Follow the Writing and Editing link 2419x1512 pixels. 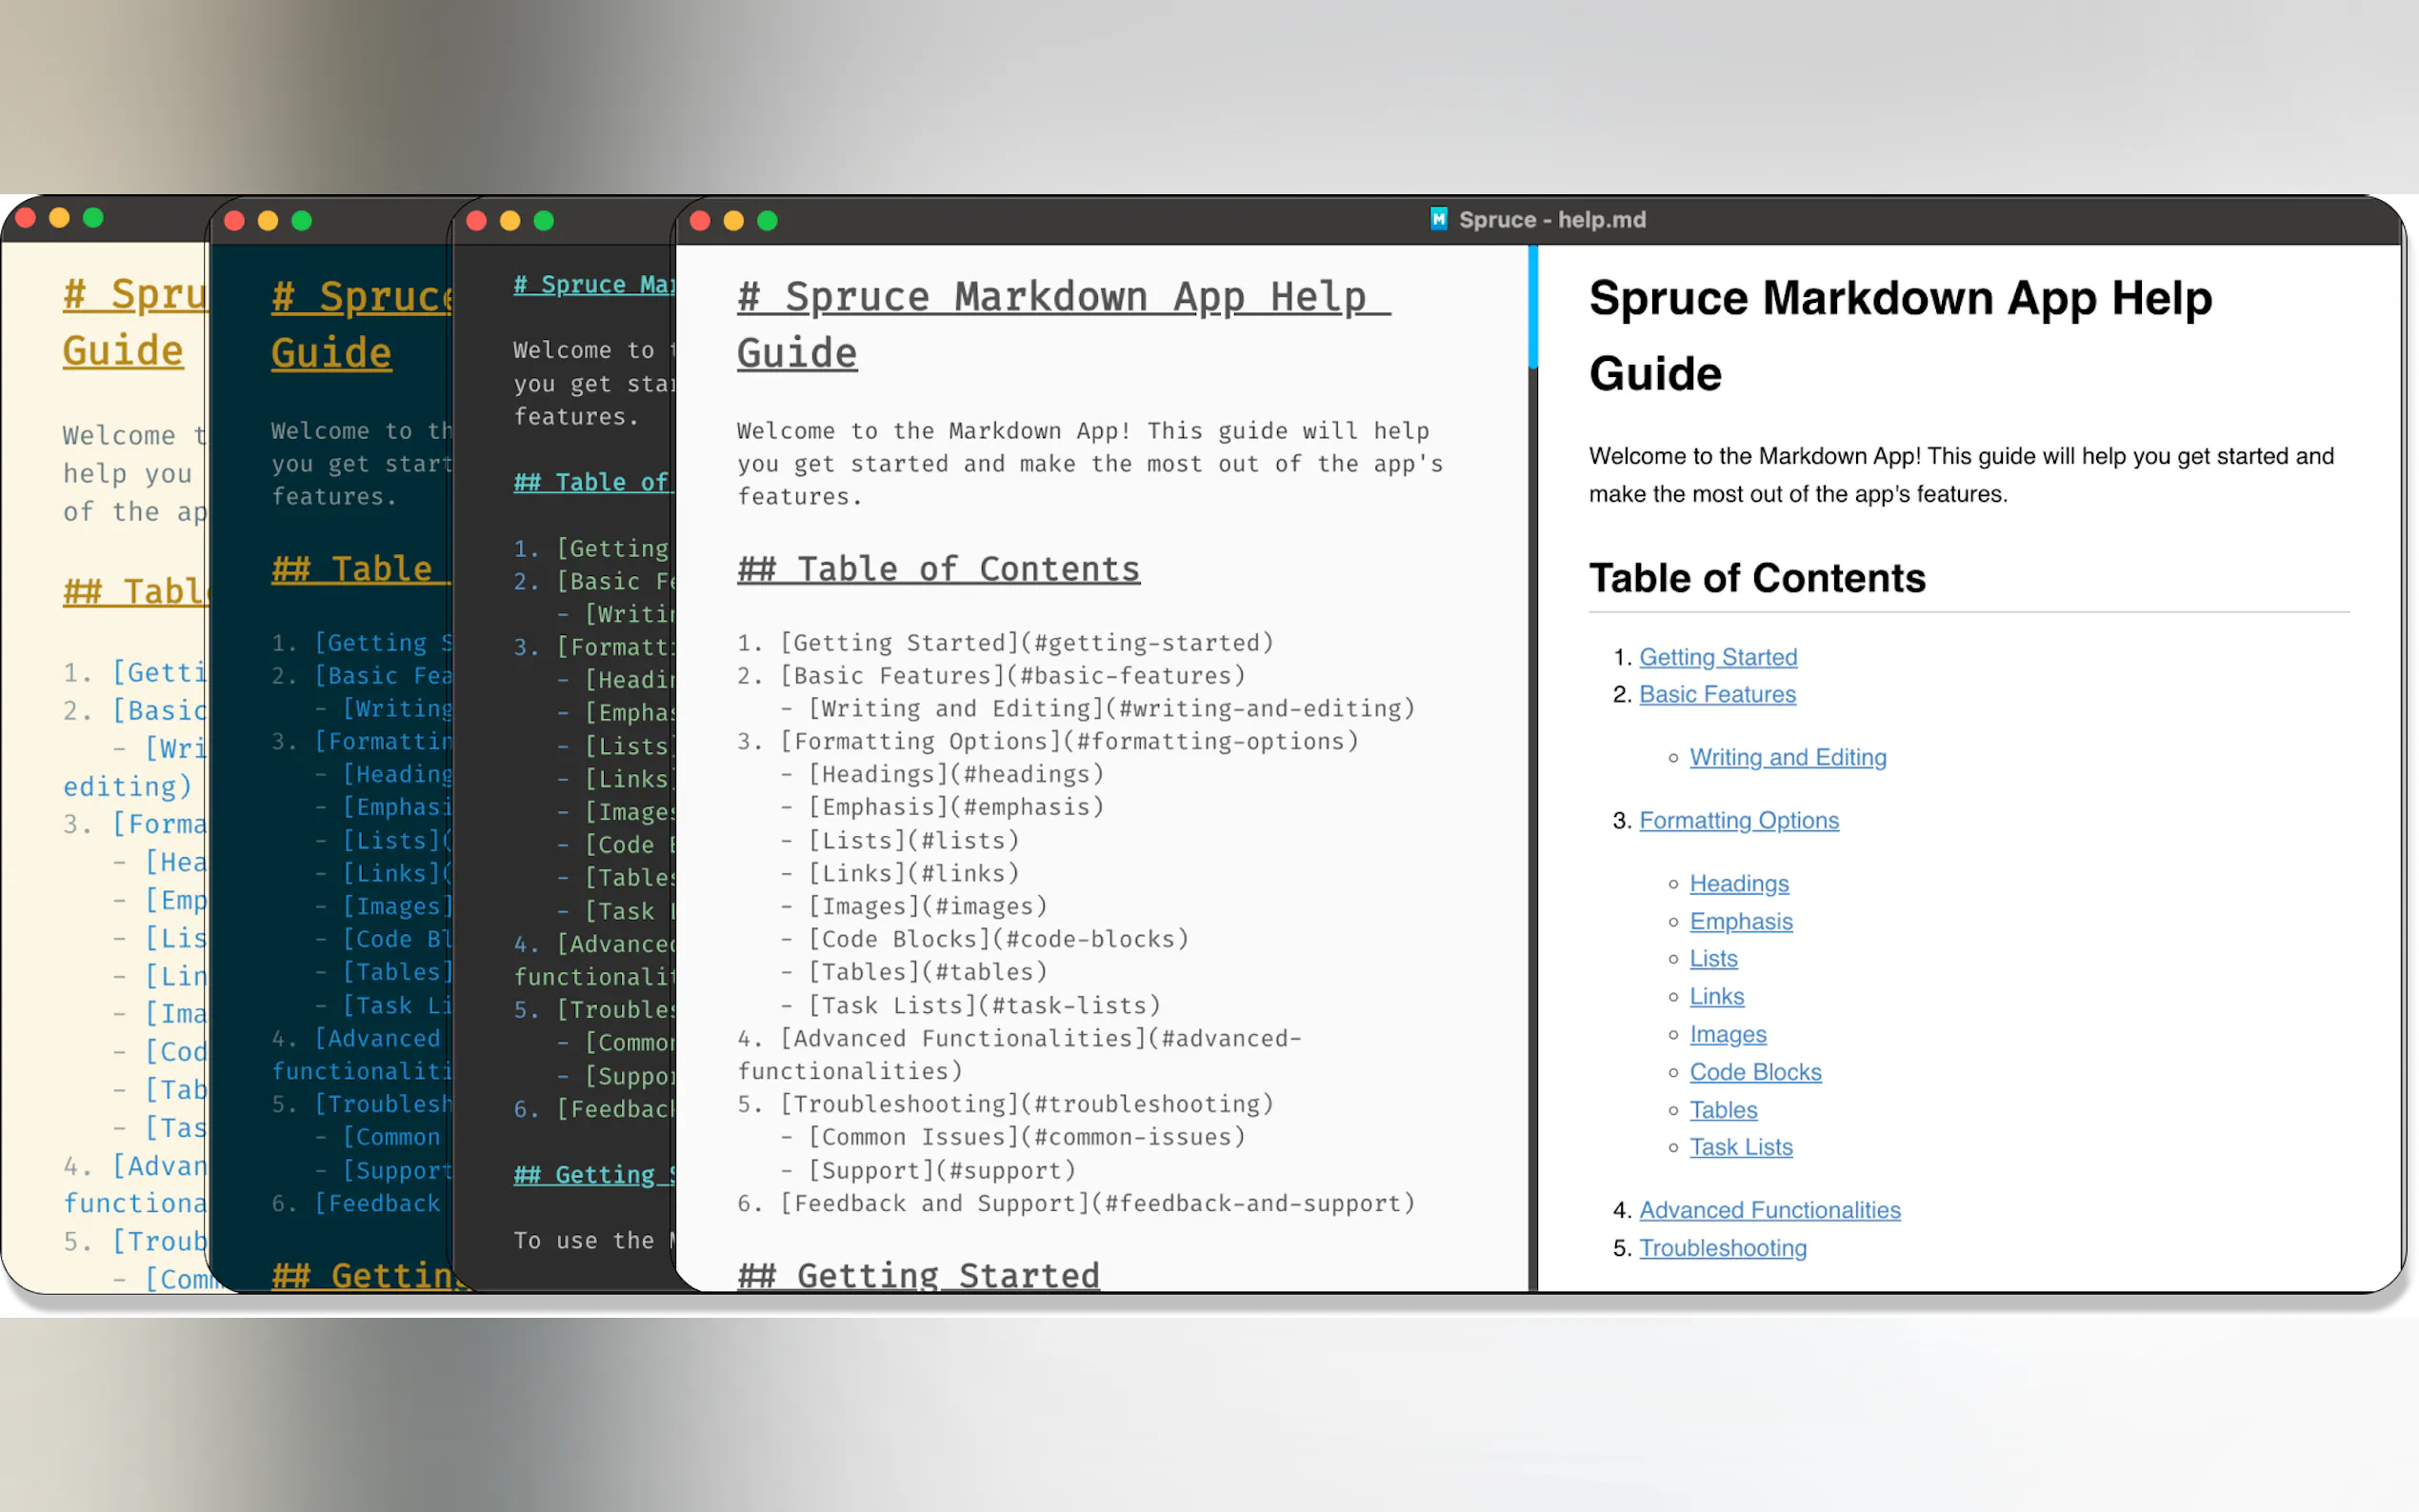coord(1787,757)
